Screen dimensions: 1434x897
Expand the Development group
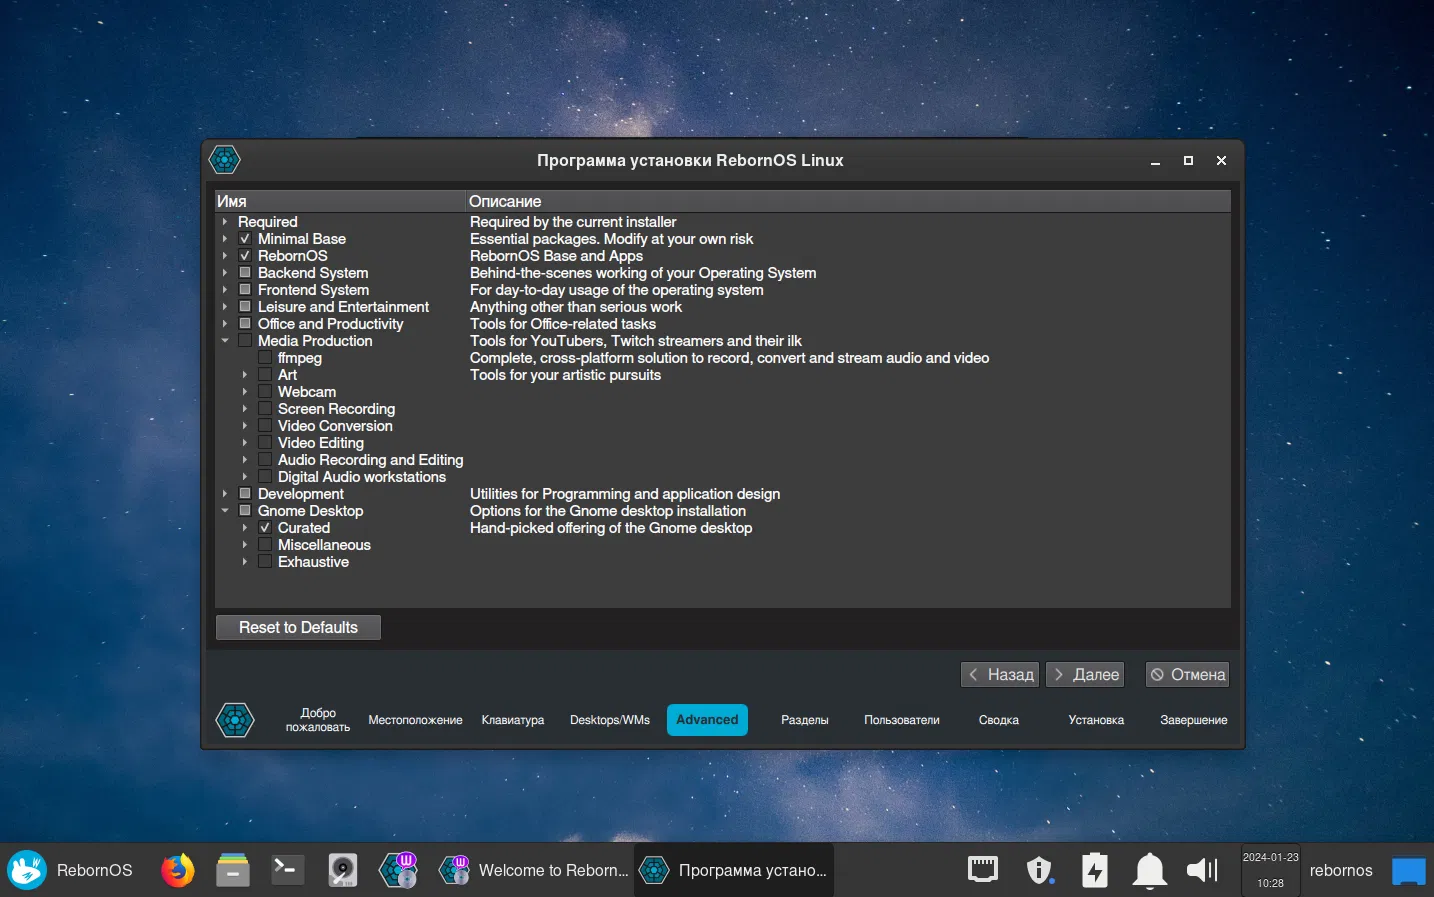point(225,494)
